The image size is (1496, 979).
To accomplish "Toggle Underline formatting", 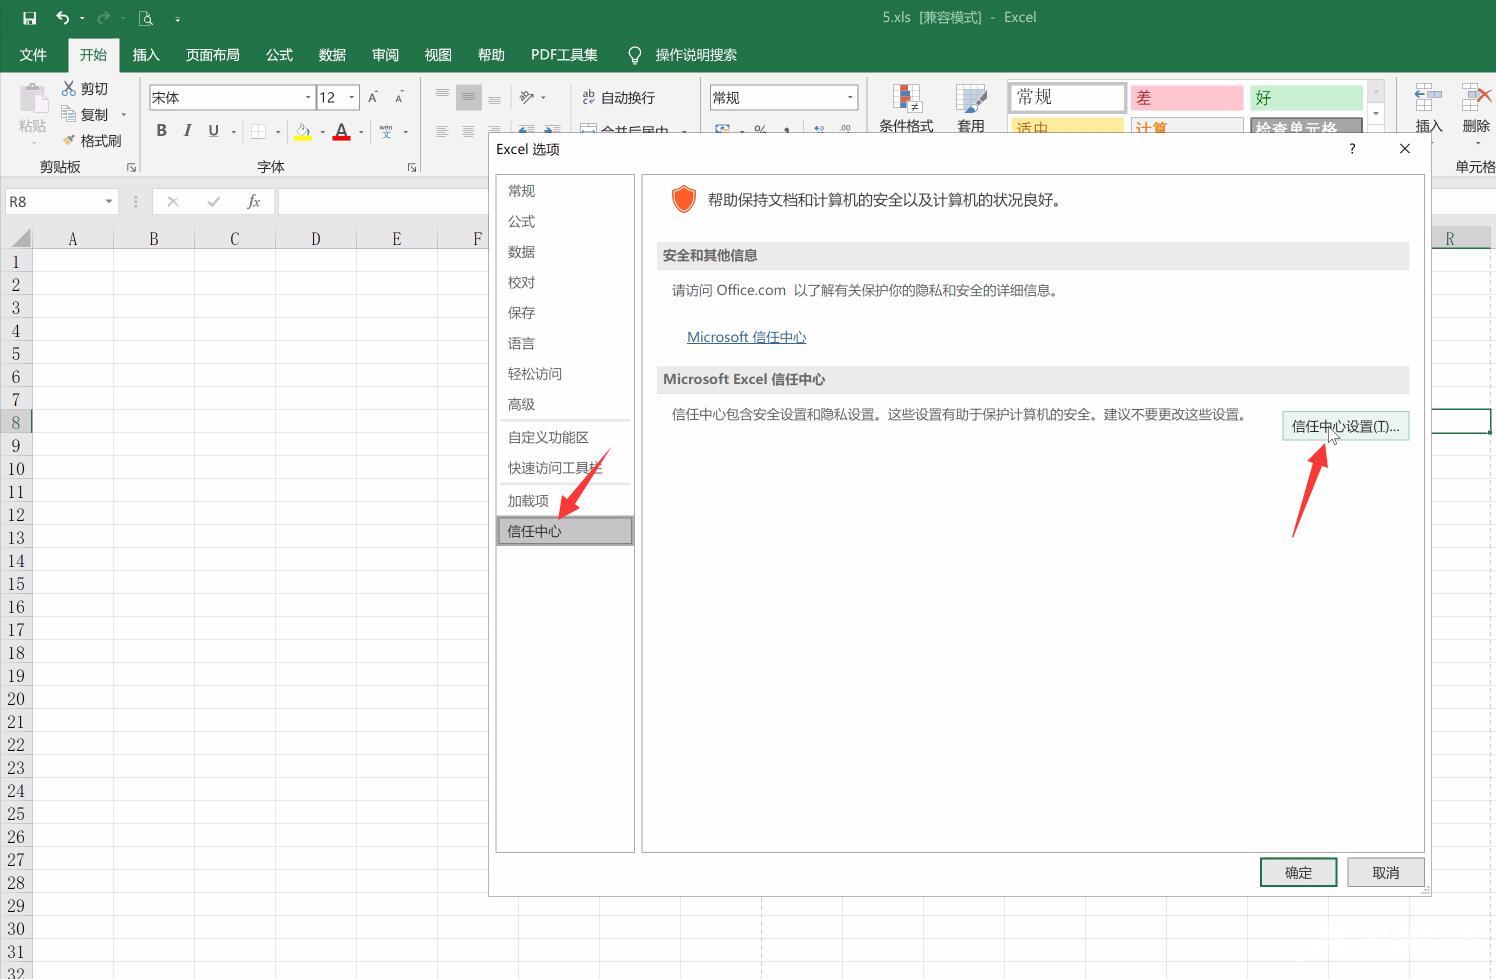I will tap(213, 130).
